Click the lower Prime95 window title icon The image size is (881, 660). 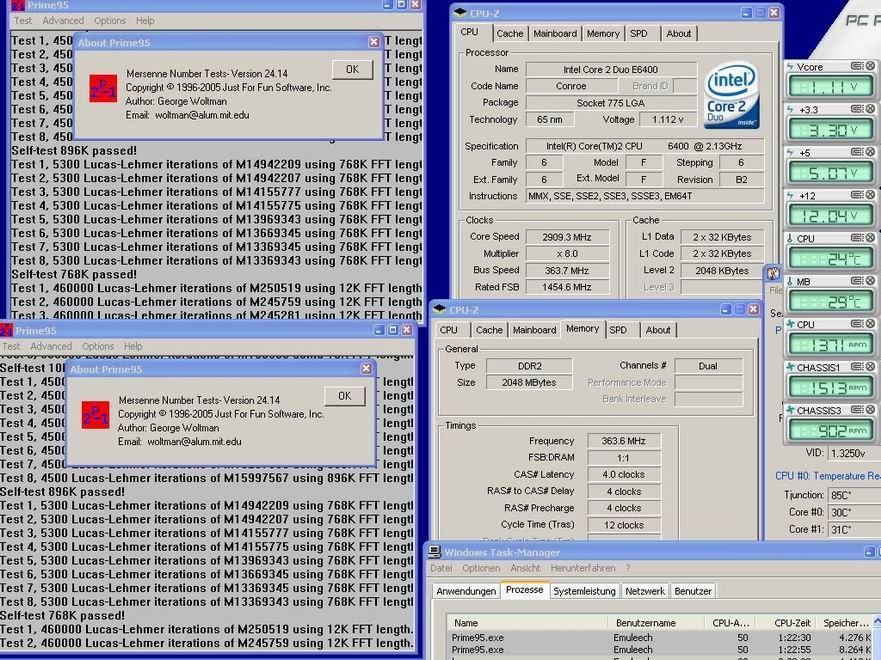click(6, 330)
